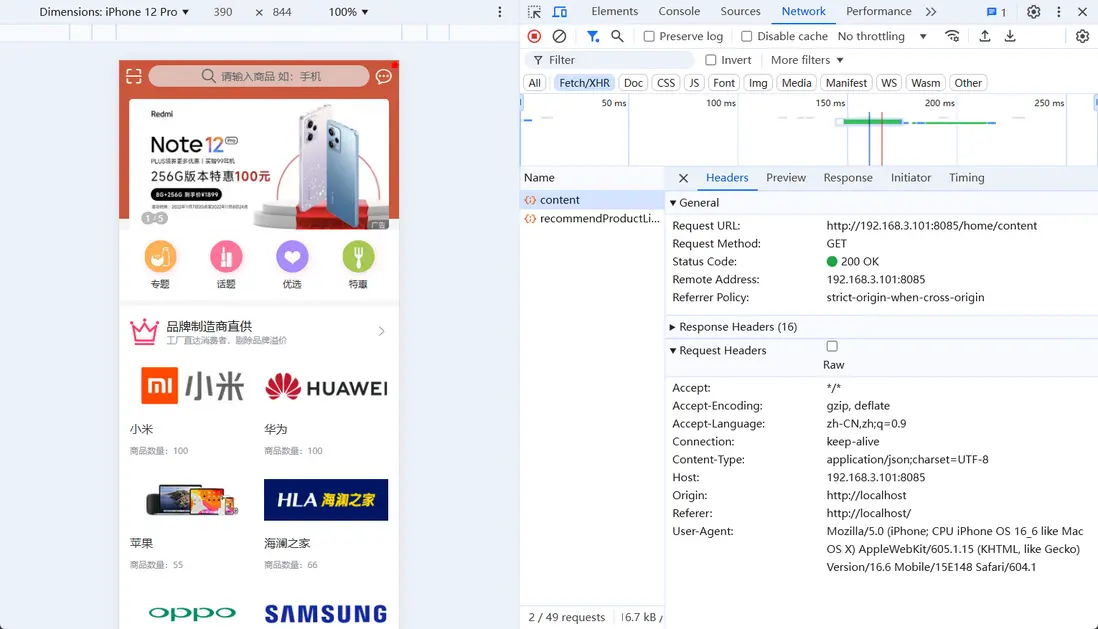Tick the Raw request headers checkbox

[832, 346]
